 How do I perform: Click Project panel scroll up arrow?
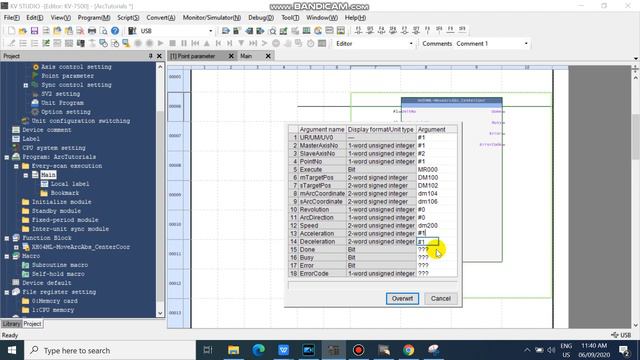[x=160, y=67]
